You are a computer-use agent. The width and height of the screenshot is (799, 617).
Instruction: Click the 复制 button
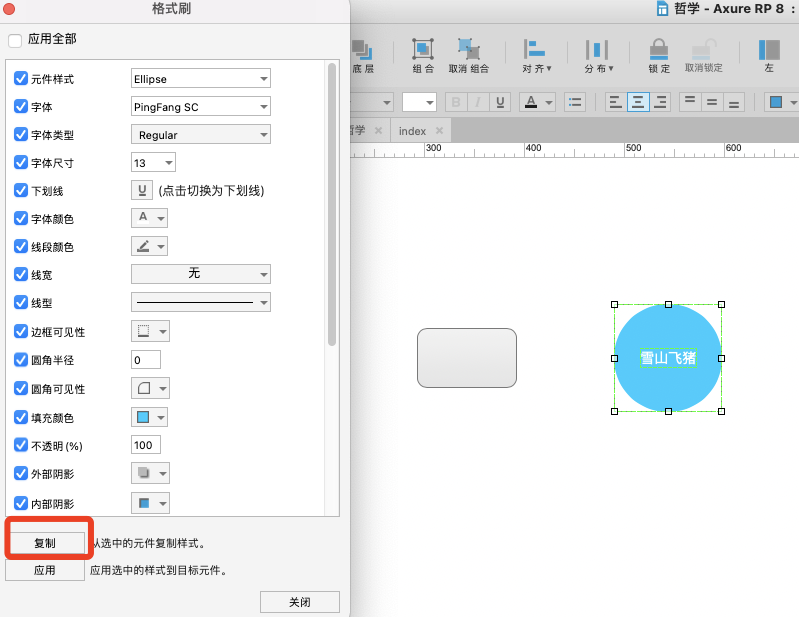(x=45, y=543)
